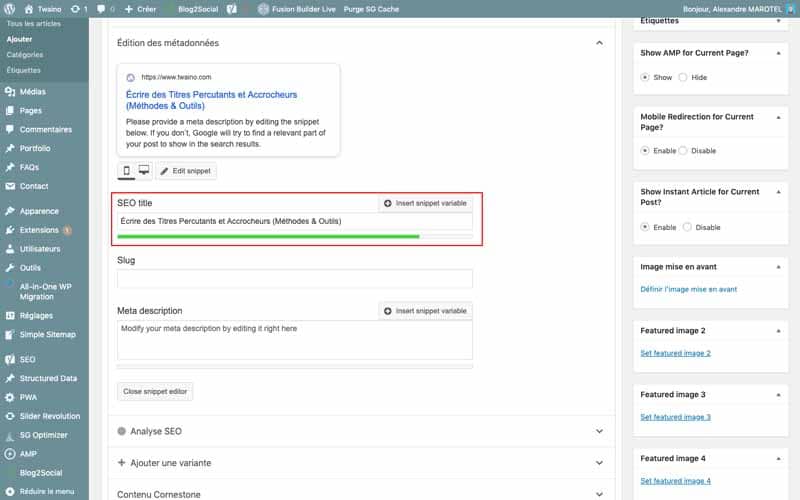Select Disable for Show Instant Article
This screenshot has height=500, width=800.
click(687, 227)
